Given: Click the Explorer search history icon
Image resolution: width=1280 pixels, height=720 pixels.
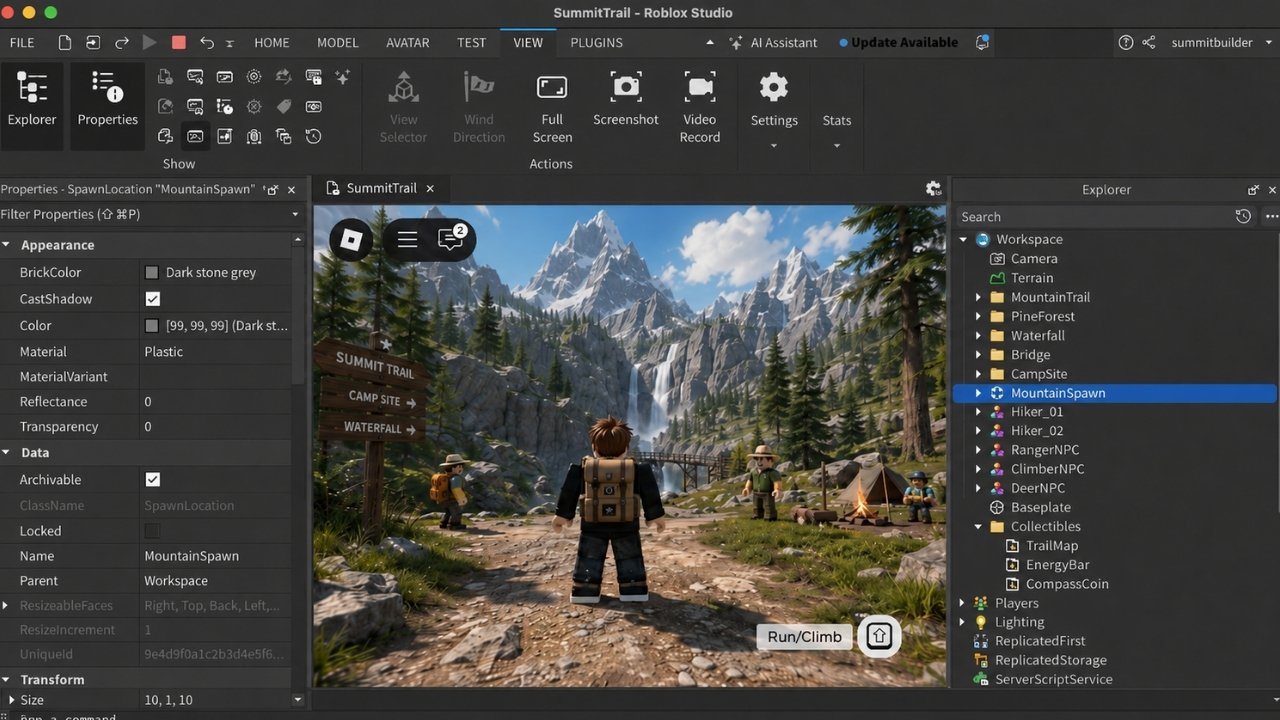Looking at the screenshot, I should (1243, 216).
